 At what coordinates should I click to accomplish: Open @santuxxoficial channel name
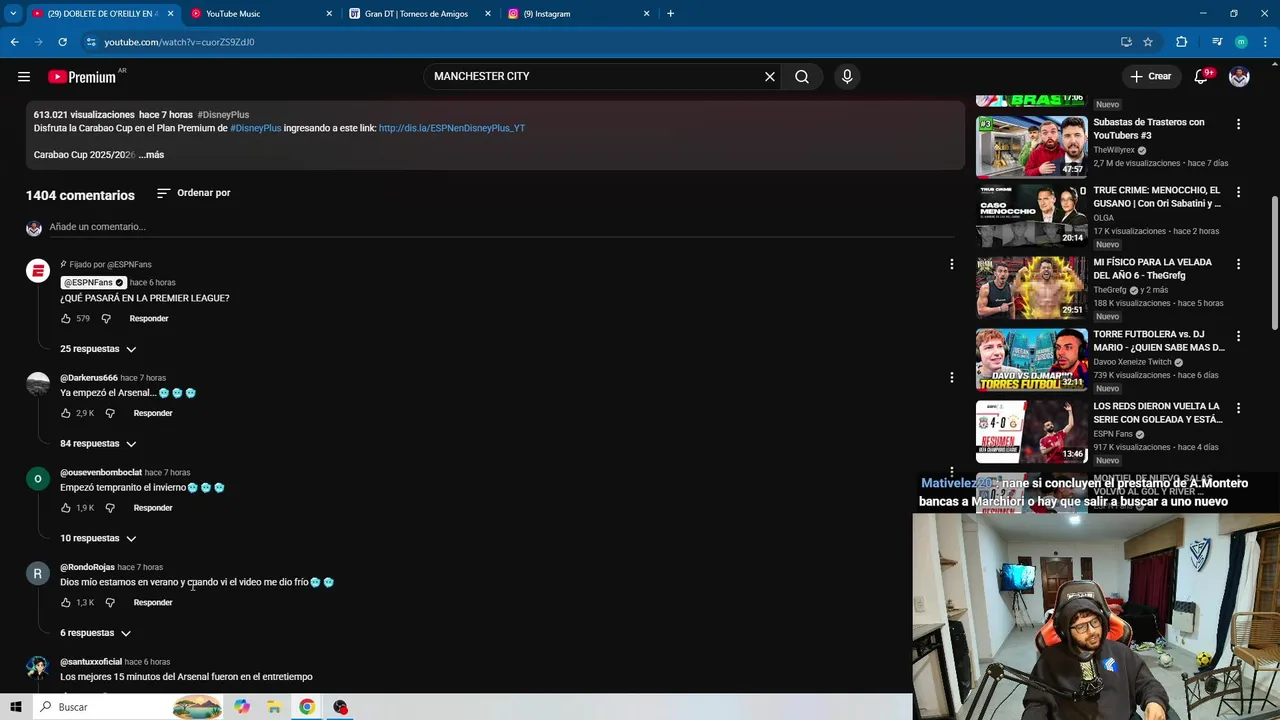point(91,662)
